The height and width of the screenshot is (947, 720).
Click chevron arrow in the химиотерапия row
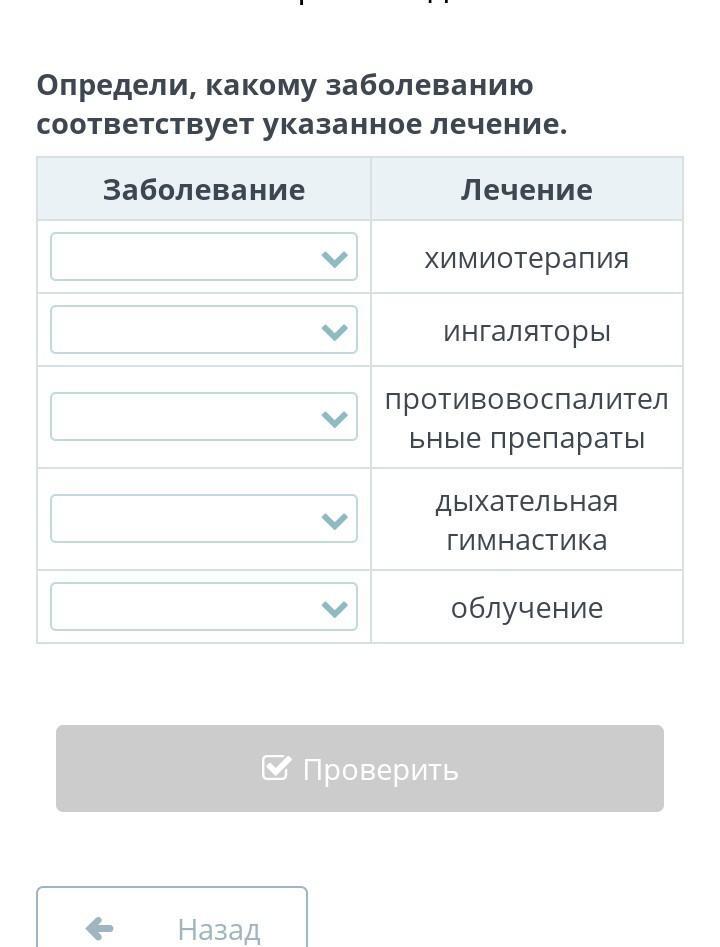click(x=334, y=259)
